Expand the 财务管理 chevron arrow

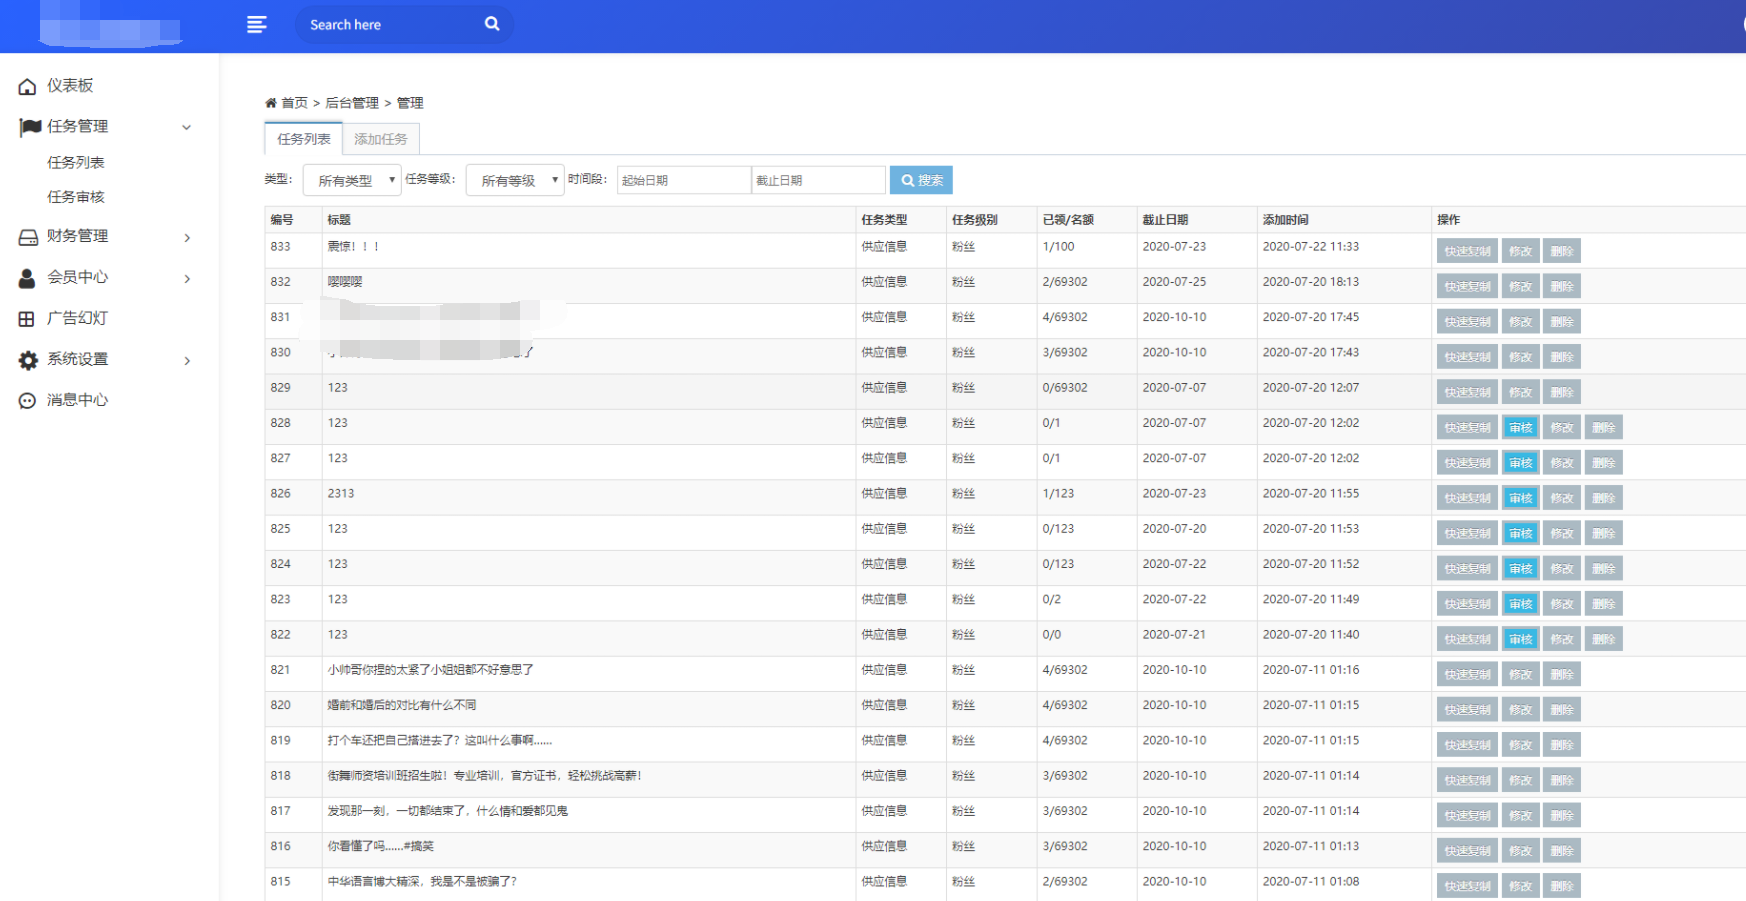coord(187,238)
